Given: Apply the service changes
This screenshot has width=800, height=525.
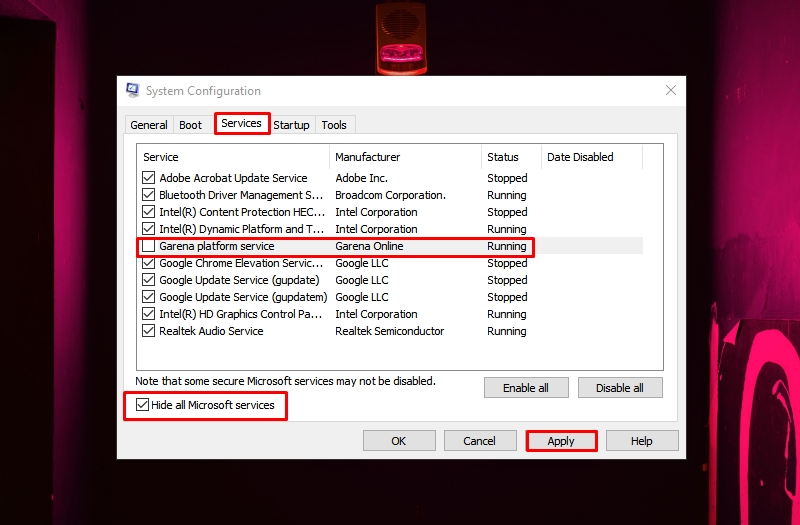Looking at the screenshot, I should [561, 441].
